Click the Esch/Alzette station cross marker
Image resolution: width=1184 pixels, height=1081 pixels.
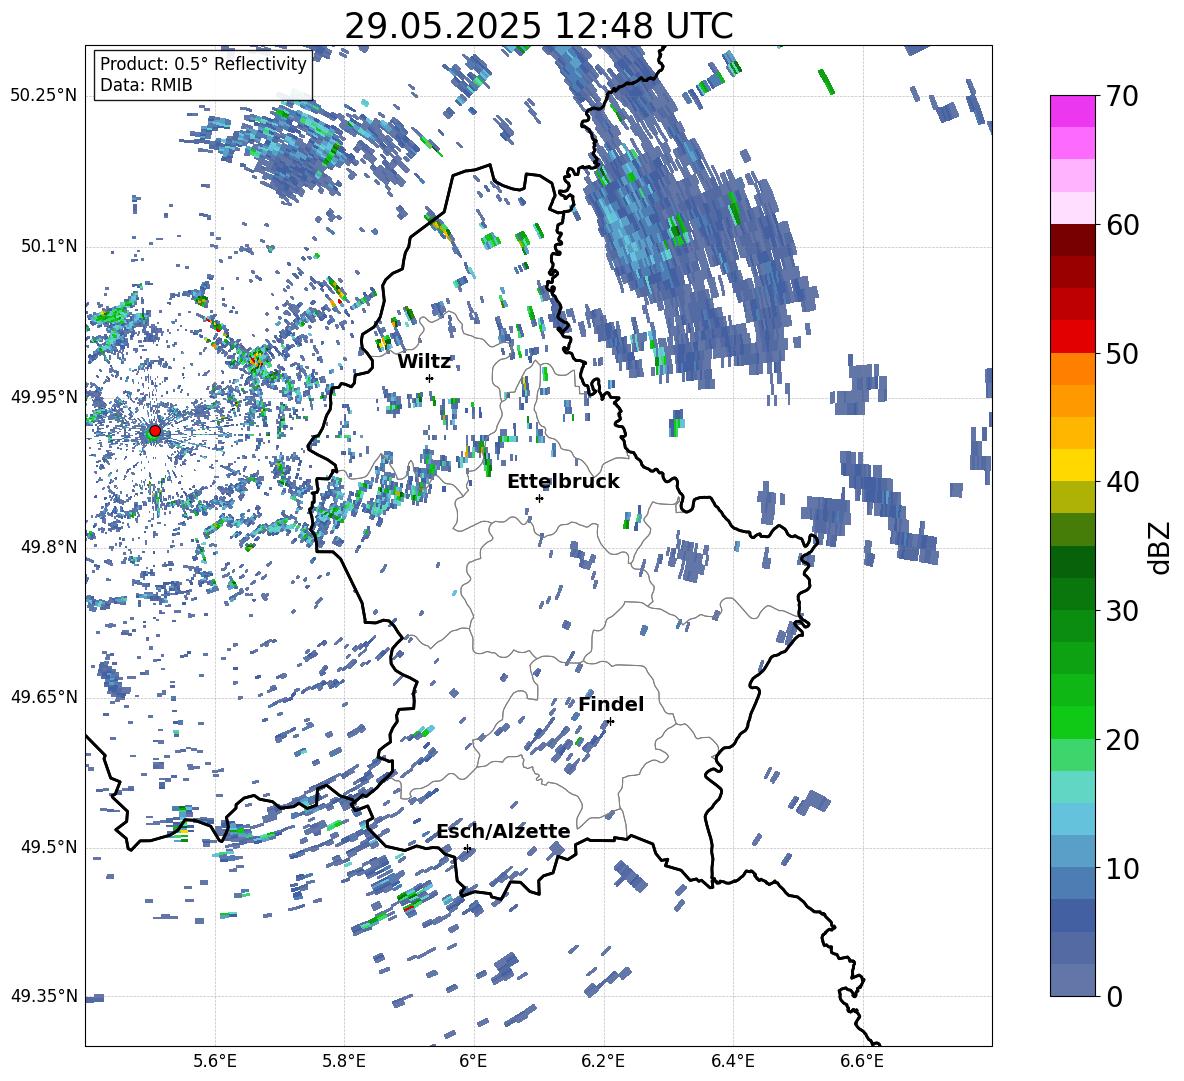pyautogui.click(x=467, y=848)
